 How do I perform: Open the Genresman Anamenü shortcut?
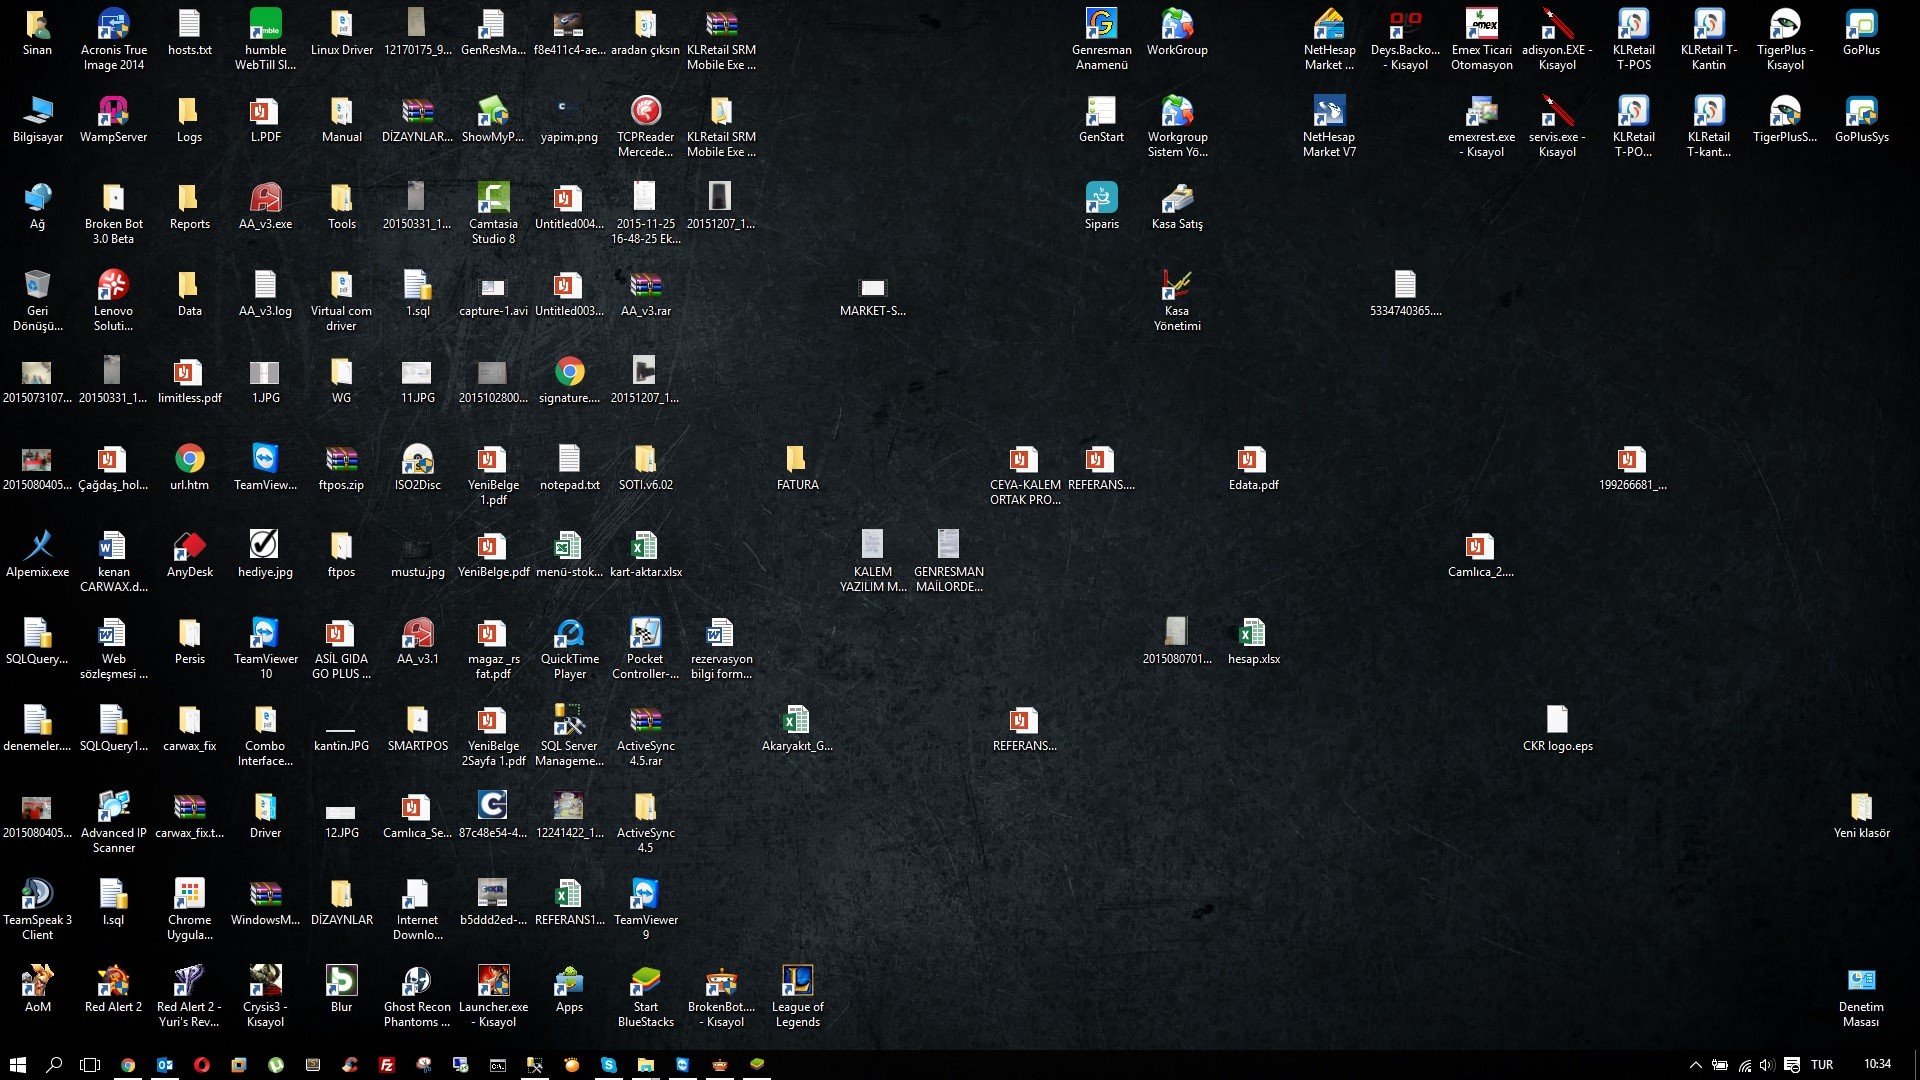1101,39
